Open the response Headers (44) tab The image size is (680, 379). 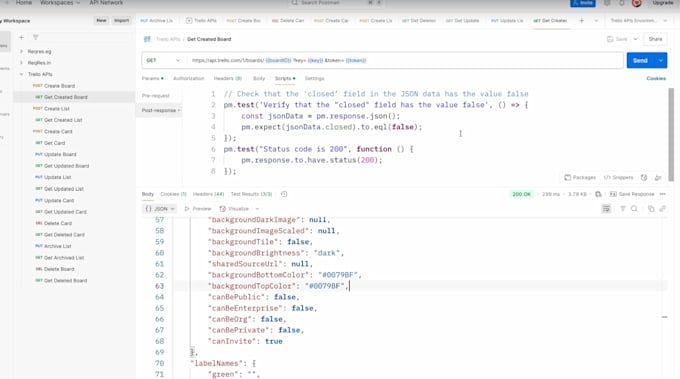pos(208,194)
